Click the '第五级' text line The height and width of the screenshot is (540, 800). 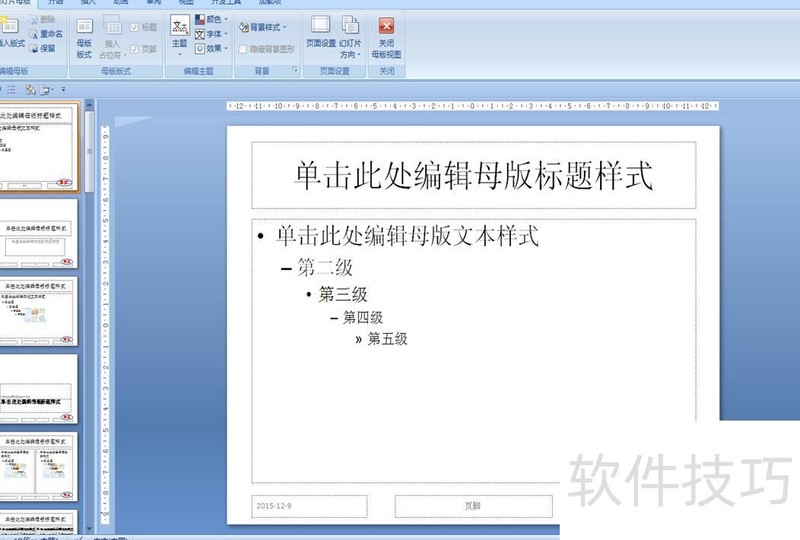coord(387,338)
